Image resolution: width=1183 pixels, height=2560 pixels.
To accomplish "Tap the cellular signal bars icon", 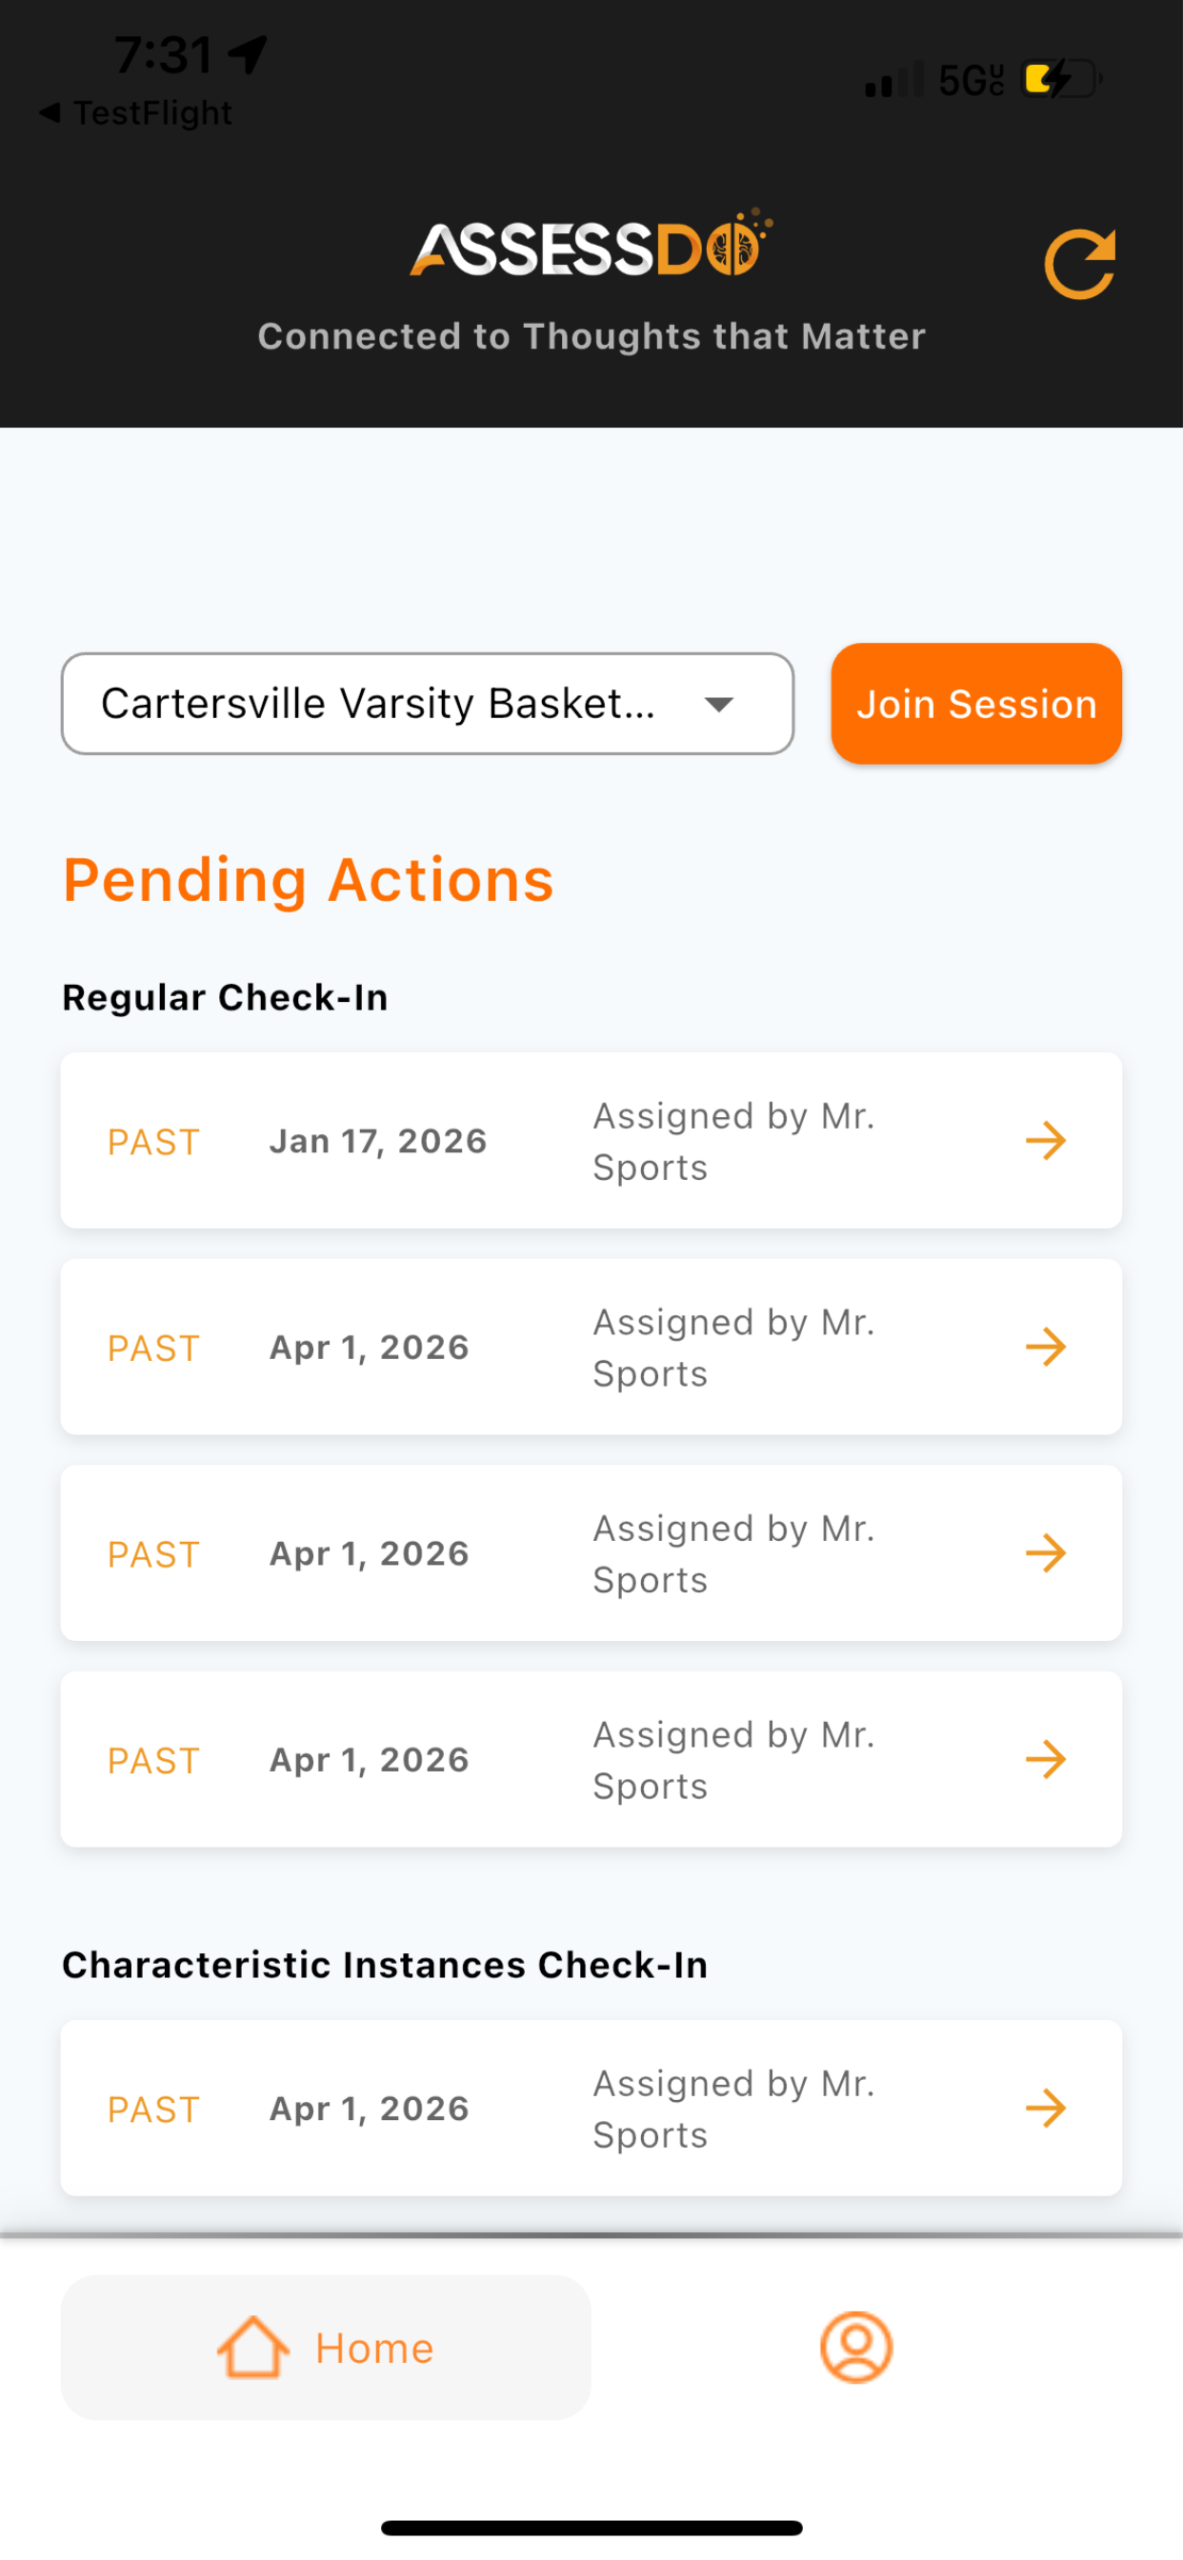I will pos(893,80).
